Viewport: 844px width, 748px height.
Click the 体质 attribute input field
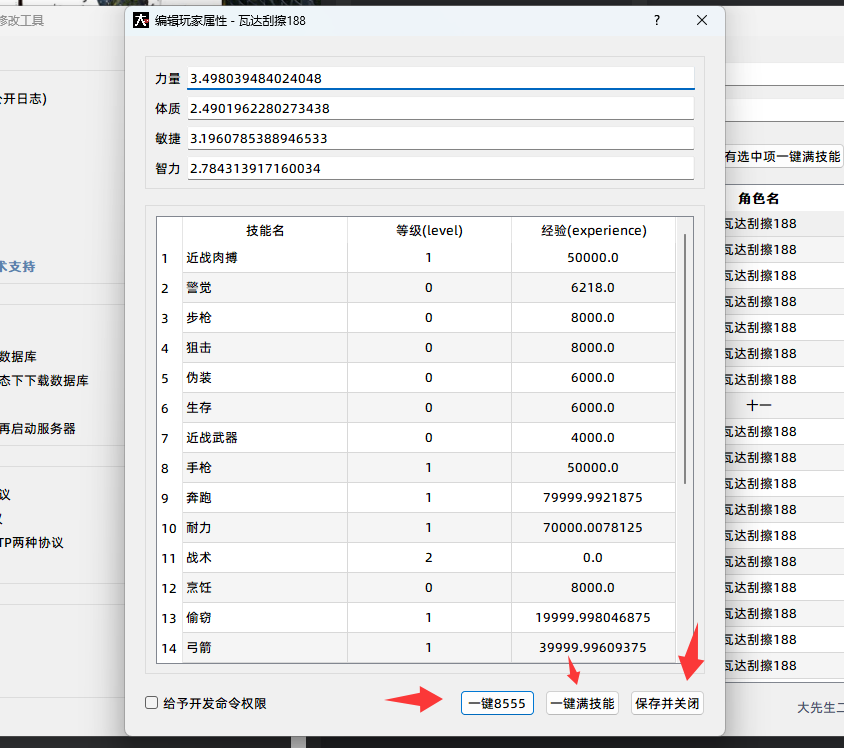(x=440, y=108)
